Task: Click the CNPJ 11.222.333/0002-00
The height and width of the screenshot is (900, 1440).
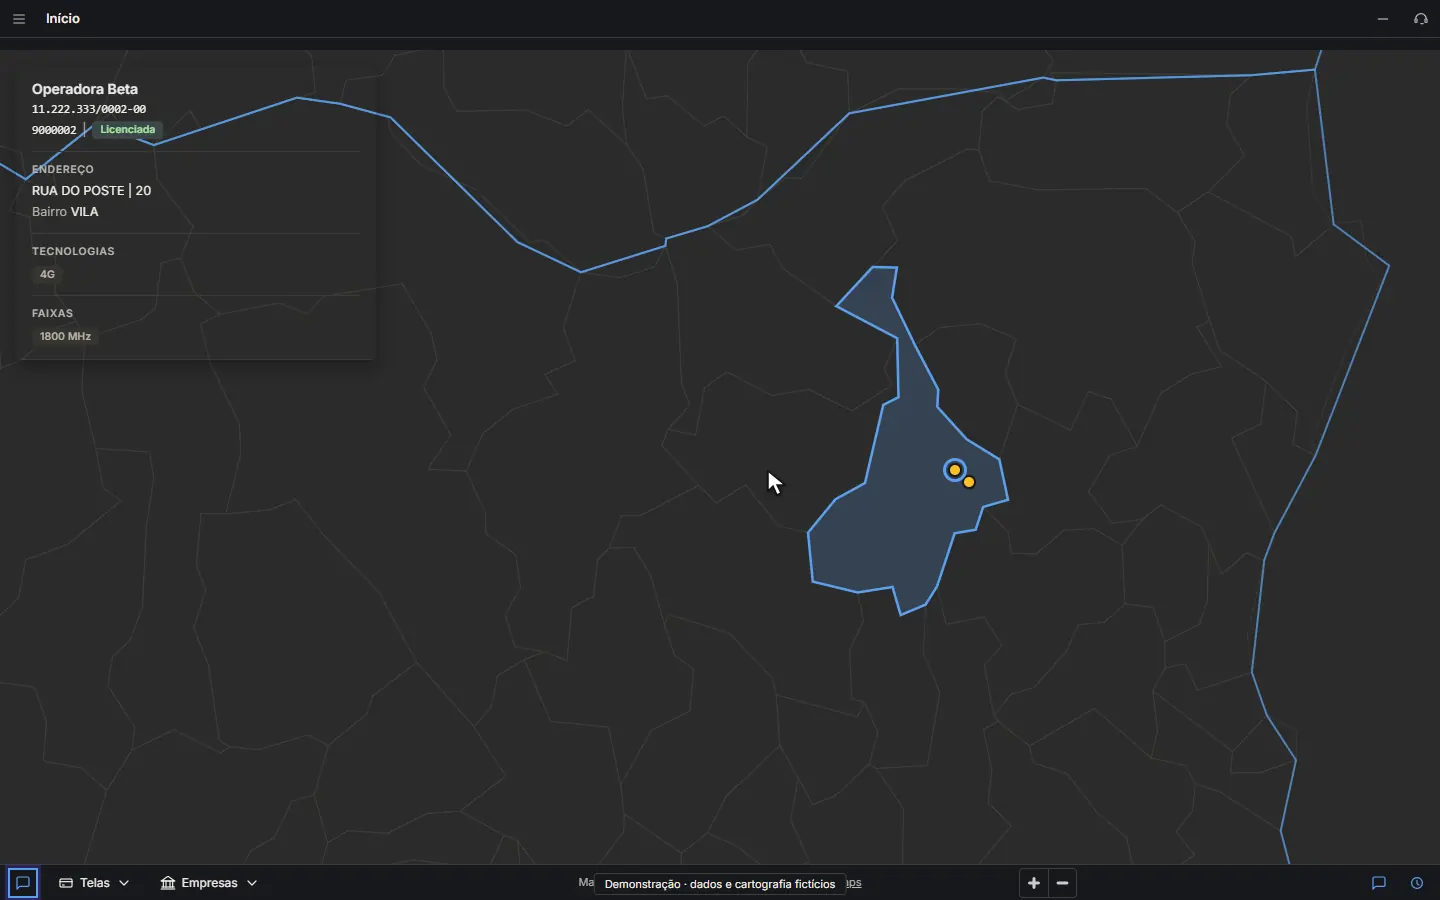Action: pyautogui.click(x=89, y=109)
